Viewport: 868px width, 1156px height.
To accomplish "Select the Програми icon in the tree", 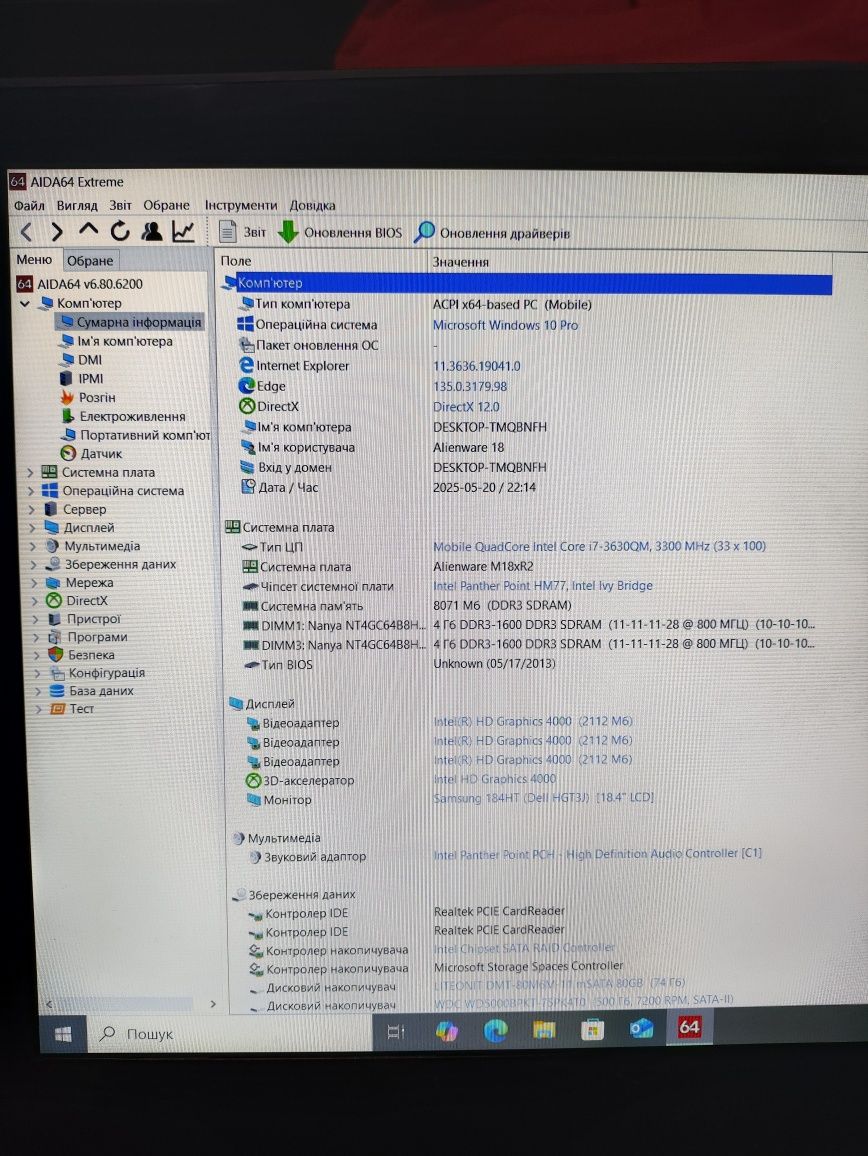I will pyautogui.click(x=55, y=636).
